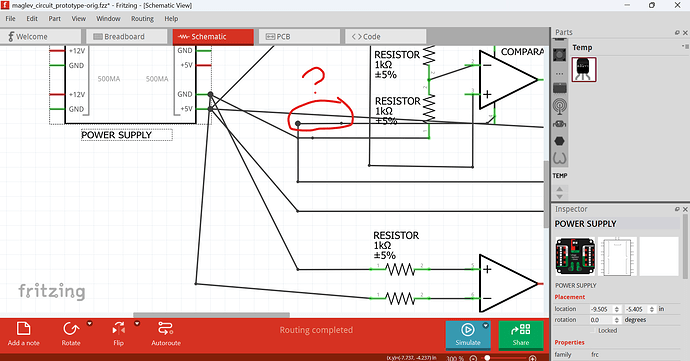This screenshot has height=361, width=690.
Task: Toggle the Locked checkbox in Inspector
Action: tap(592, 331)
